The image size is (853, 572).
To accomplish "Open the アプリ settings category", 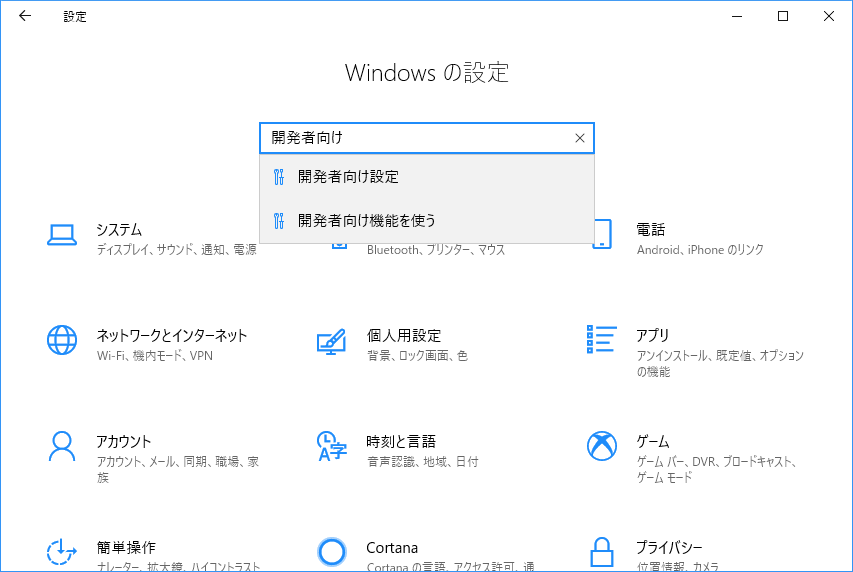I will click(653, 336).
